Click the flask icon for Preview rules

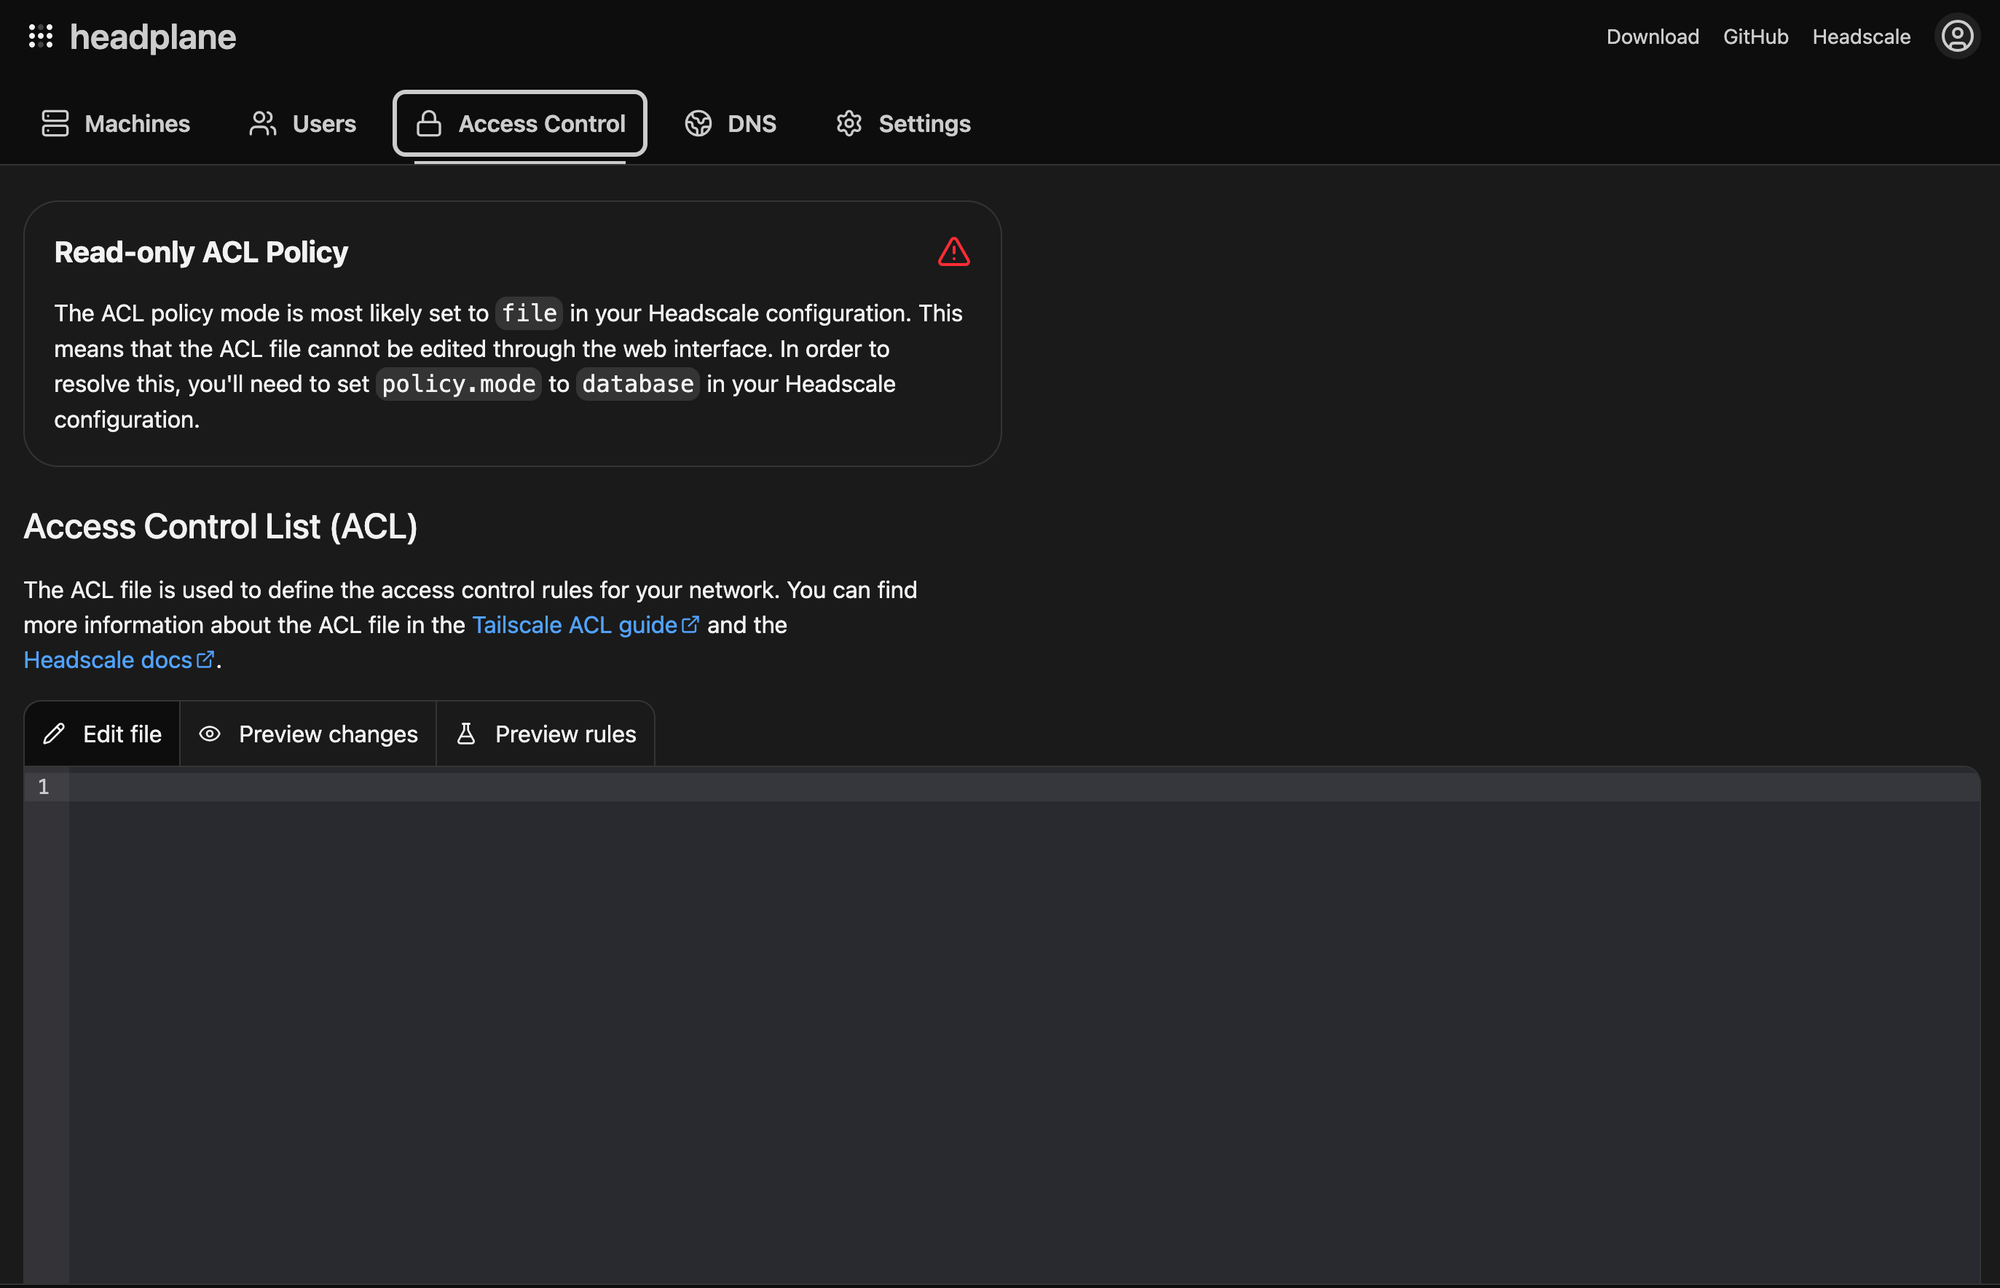[x=466, y=734]
